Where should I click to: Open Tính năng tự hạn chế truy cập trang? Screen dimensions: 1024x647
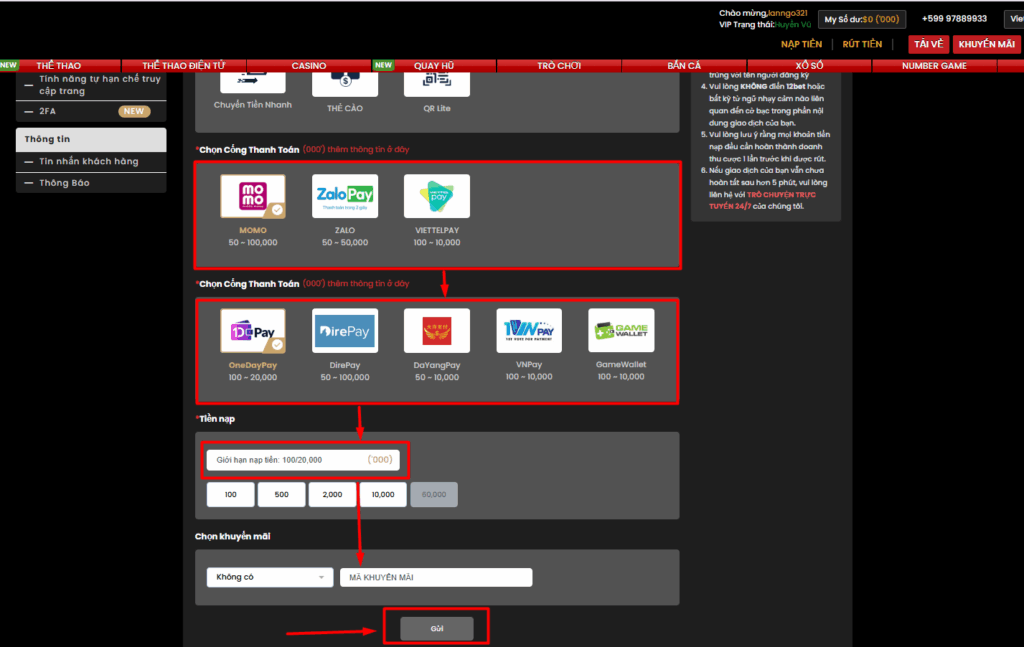(91, 85)
